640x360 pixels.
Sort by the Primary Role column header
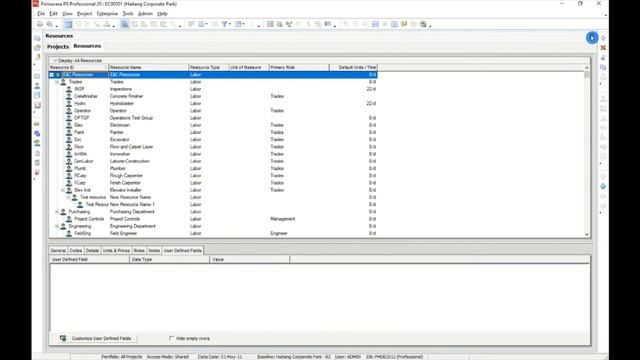299,67
